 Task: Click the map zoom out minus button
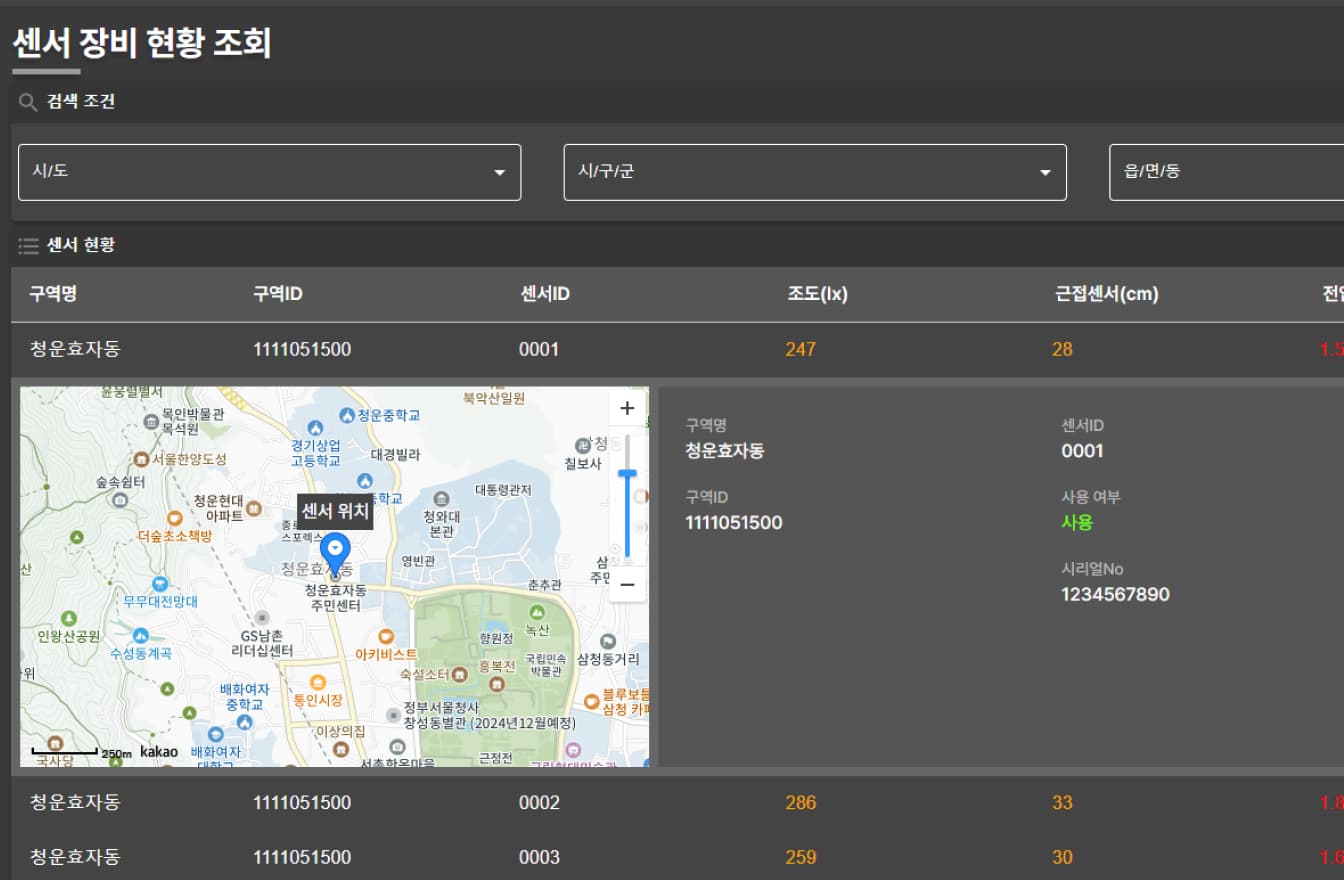coord(627,584)
